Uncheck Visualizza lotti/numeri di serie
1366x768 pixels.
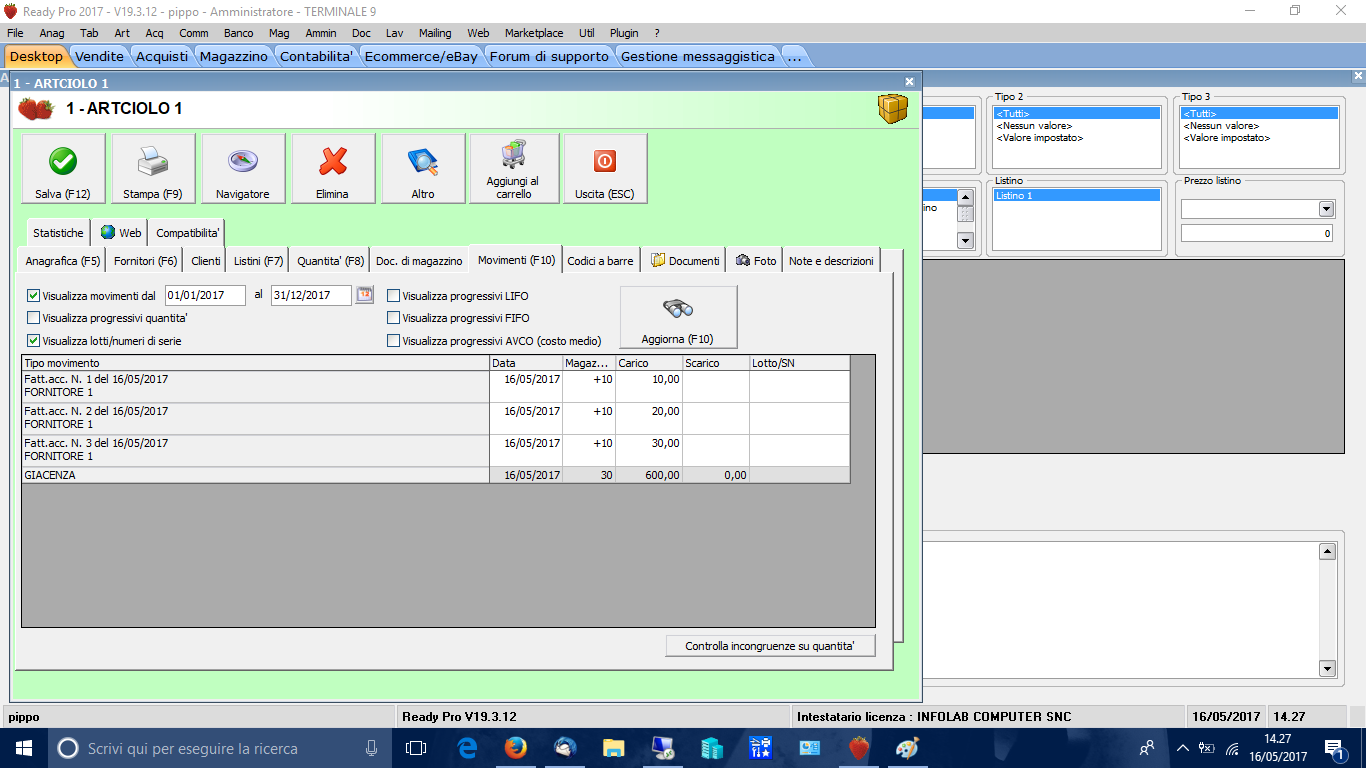pos(33,341)
